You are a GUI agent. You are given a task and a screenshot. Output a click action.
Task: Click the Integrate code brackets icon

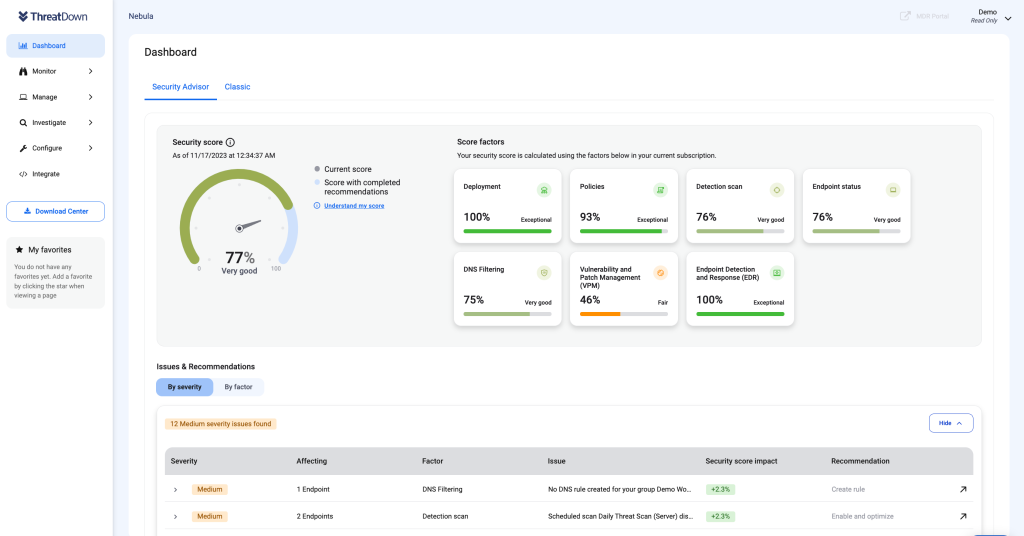pos(23,174)
